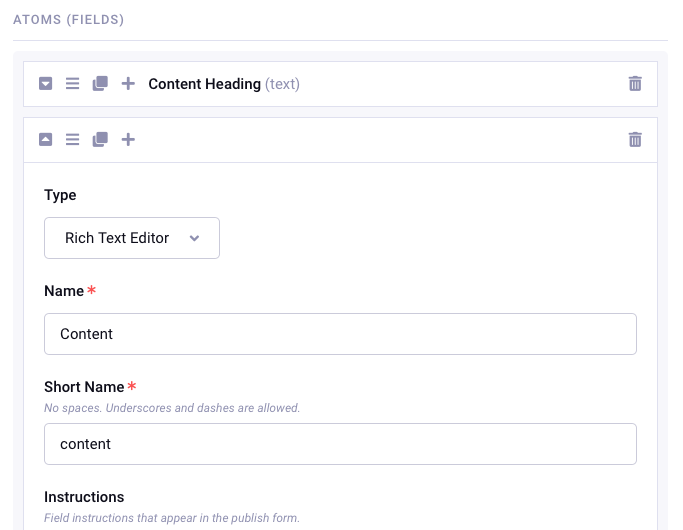This screenshot has height=530, width=683.
Task: Click reorder handle on expanded field row
Action: [72, 140]
